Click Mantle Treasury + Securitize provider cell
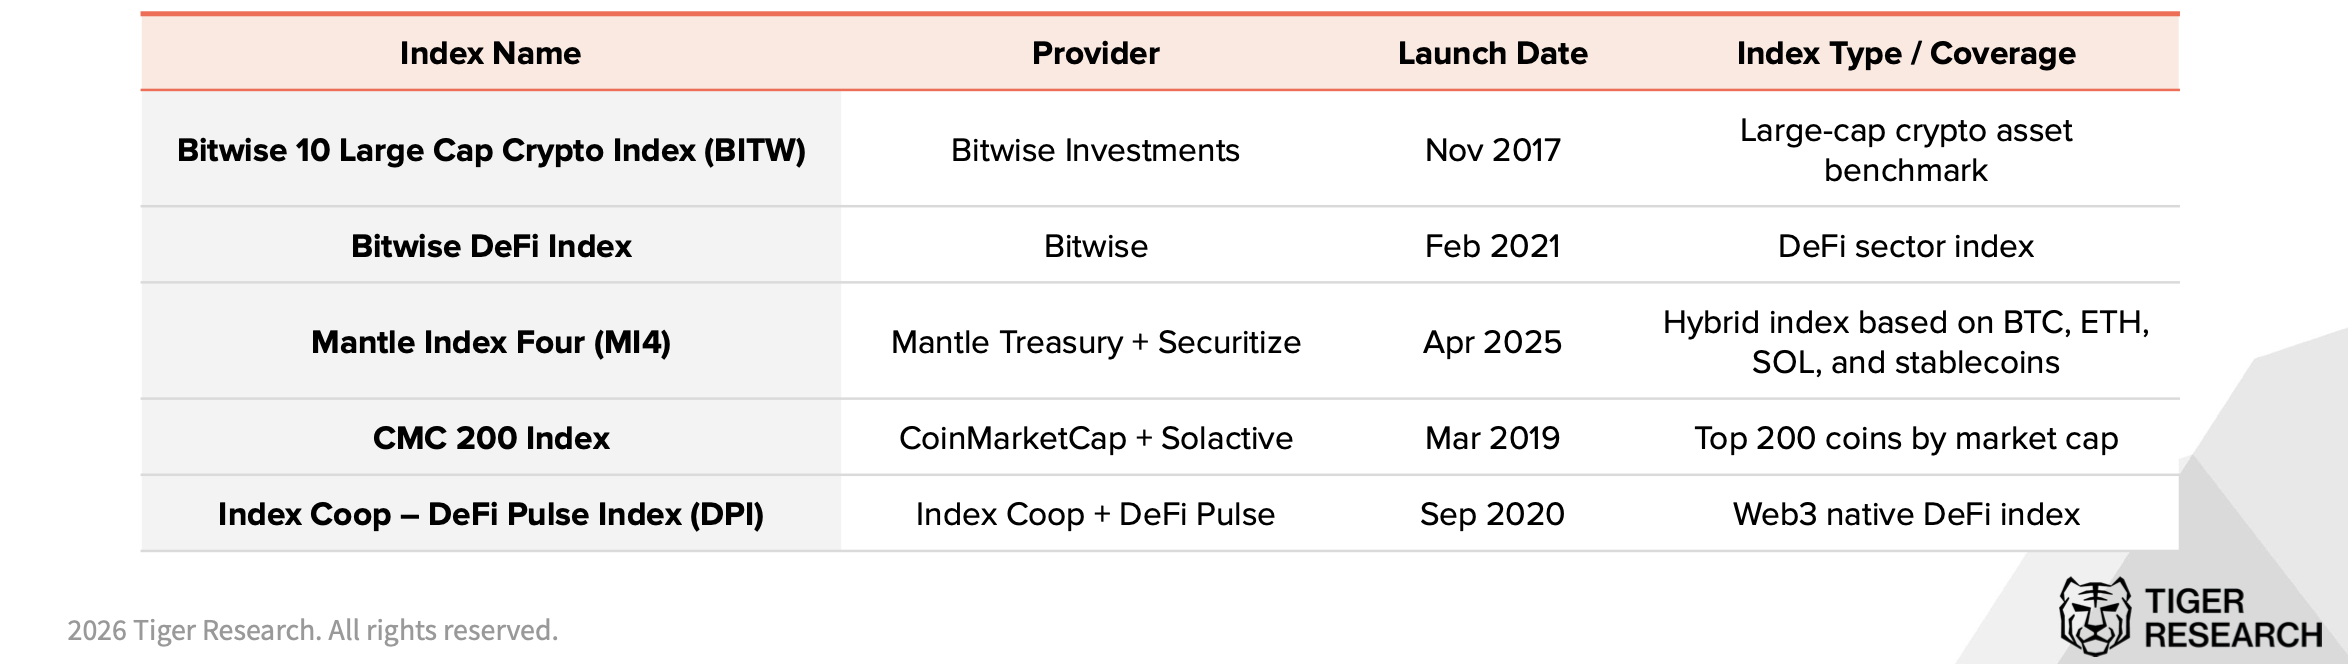The height and width of the screenshot is (664, 2348). click(1095, 342)
